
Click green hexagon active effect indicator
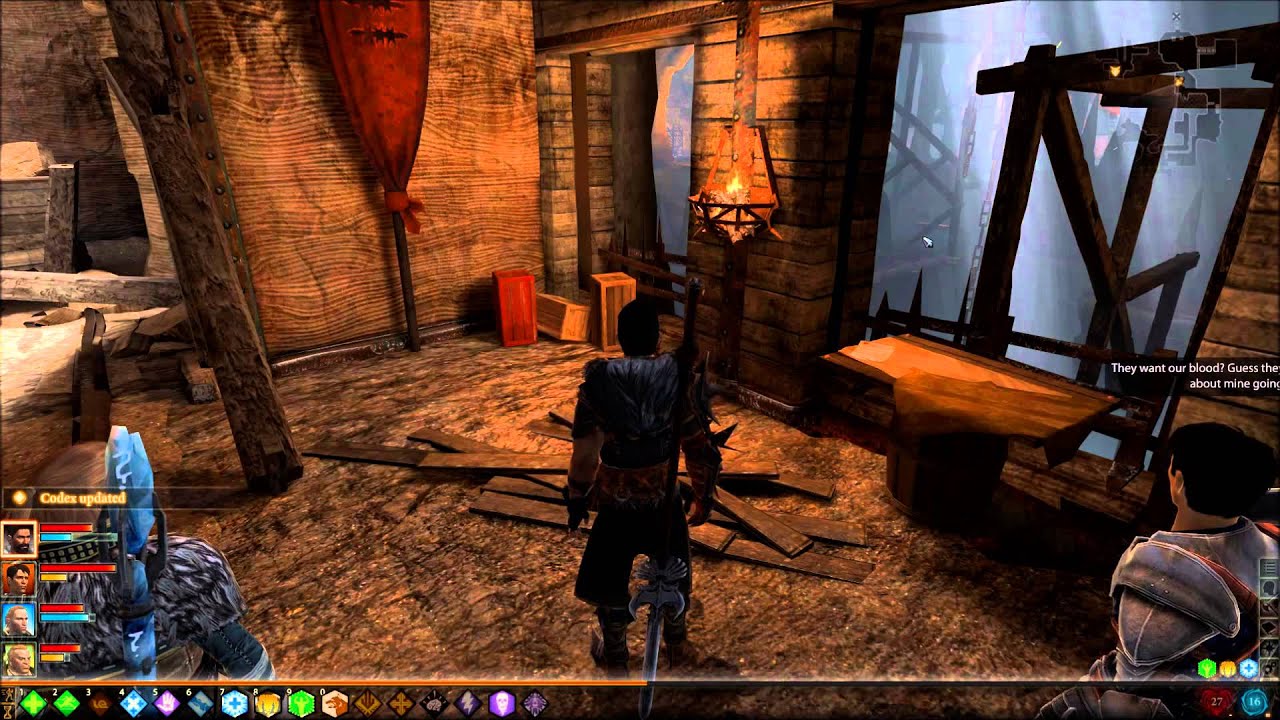[x=1207, y=669]
